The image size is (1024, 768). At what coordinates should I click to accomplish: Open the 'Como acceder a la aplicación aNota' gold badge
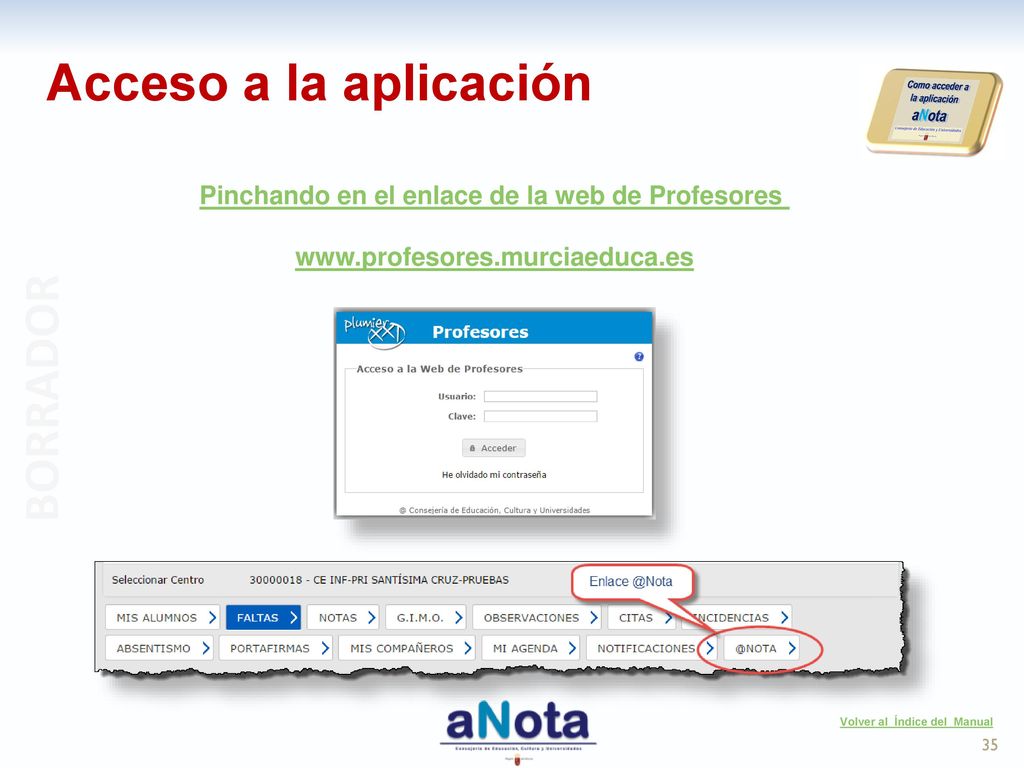coord(934,112)
